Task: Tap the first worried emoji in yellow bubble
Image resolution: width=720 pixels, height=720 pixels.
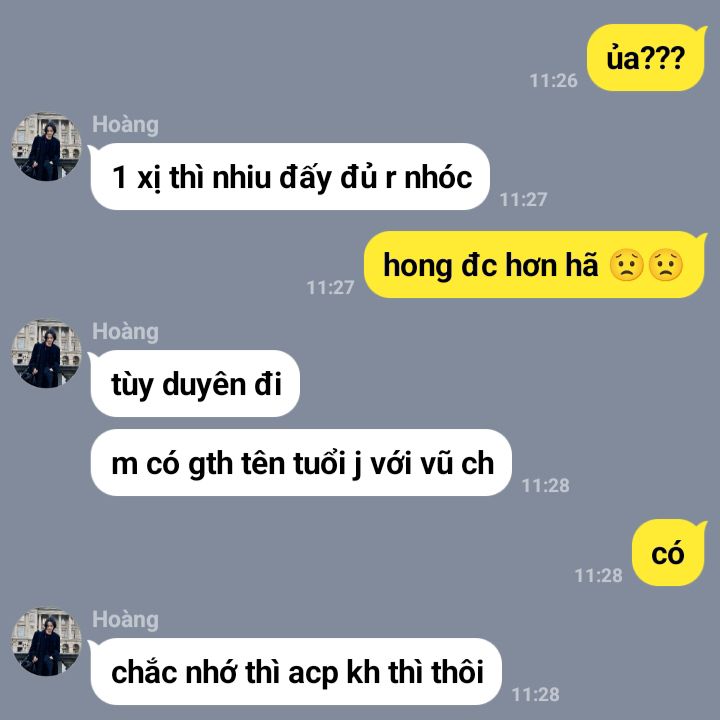Action: (626, 265)
